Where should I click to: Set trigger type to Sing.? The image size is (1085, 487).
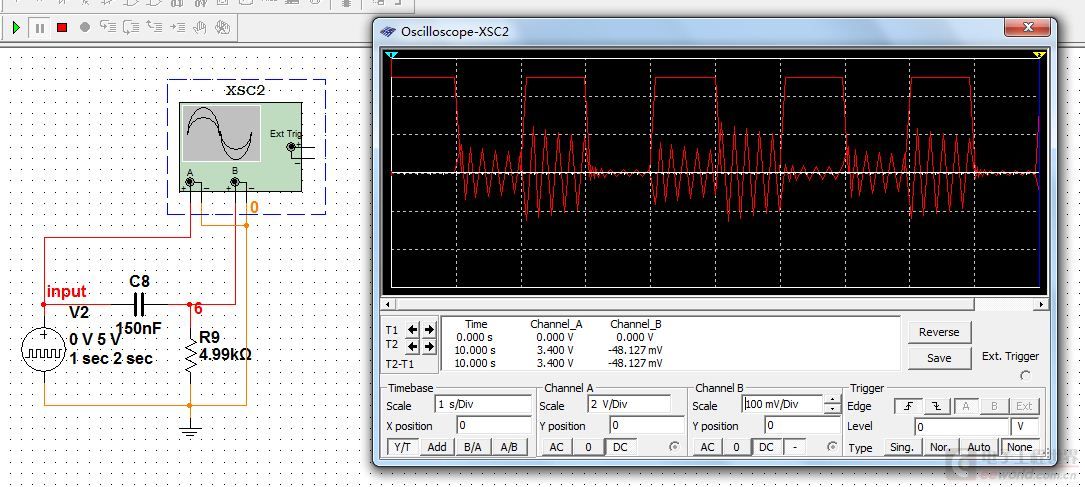(902, 447)
